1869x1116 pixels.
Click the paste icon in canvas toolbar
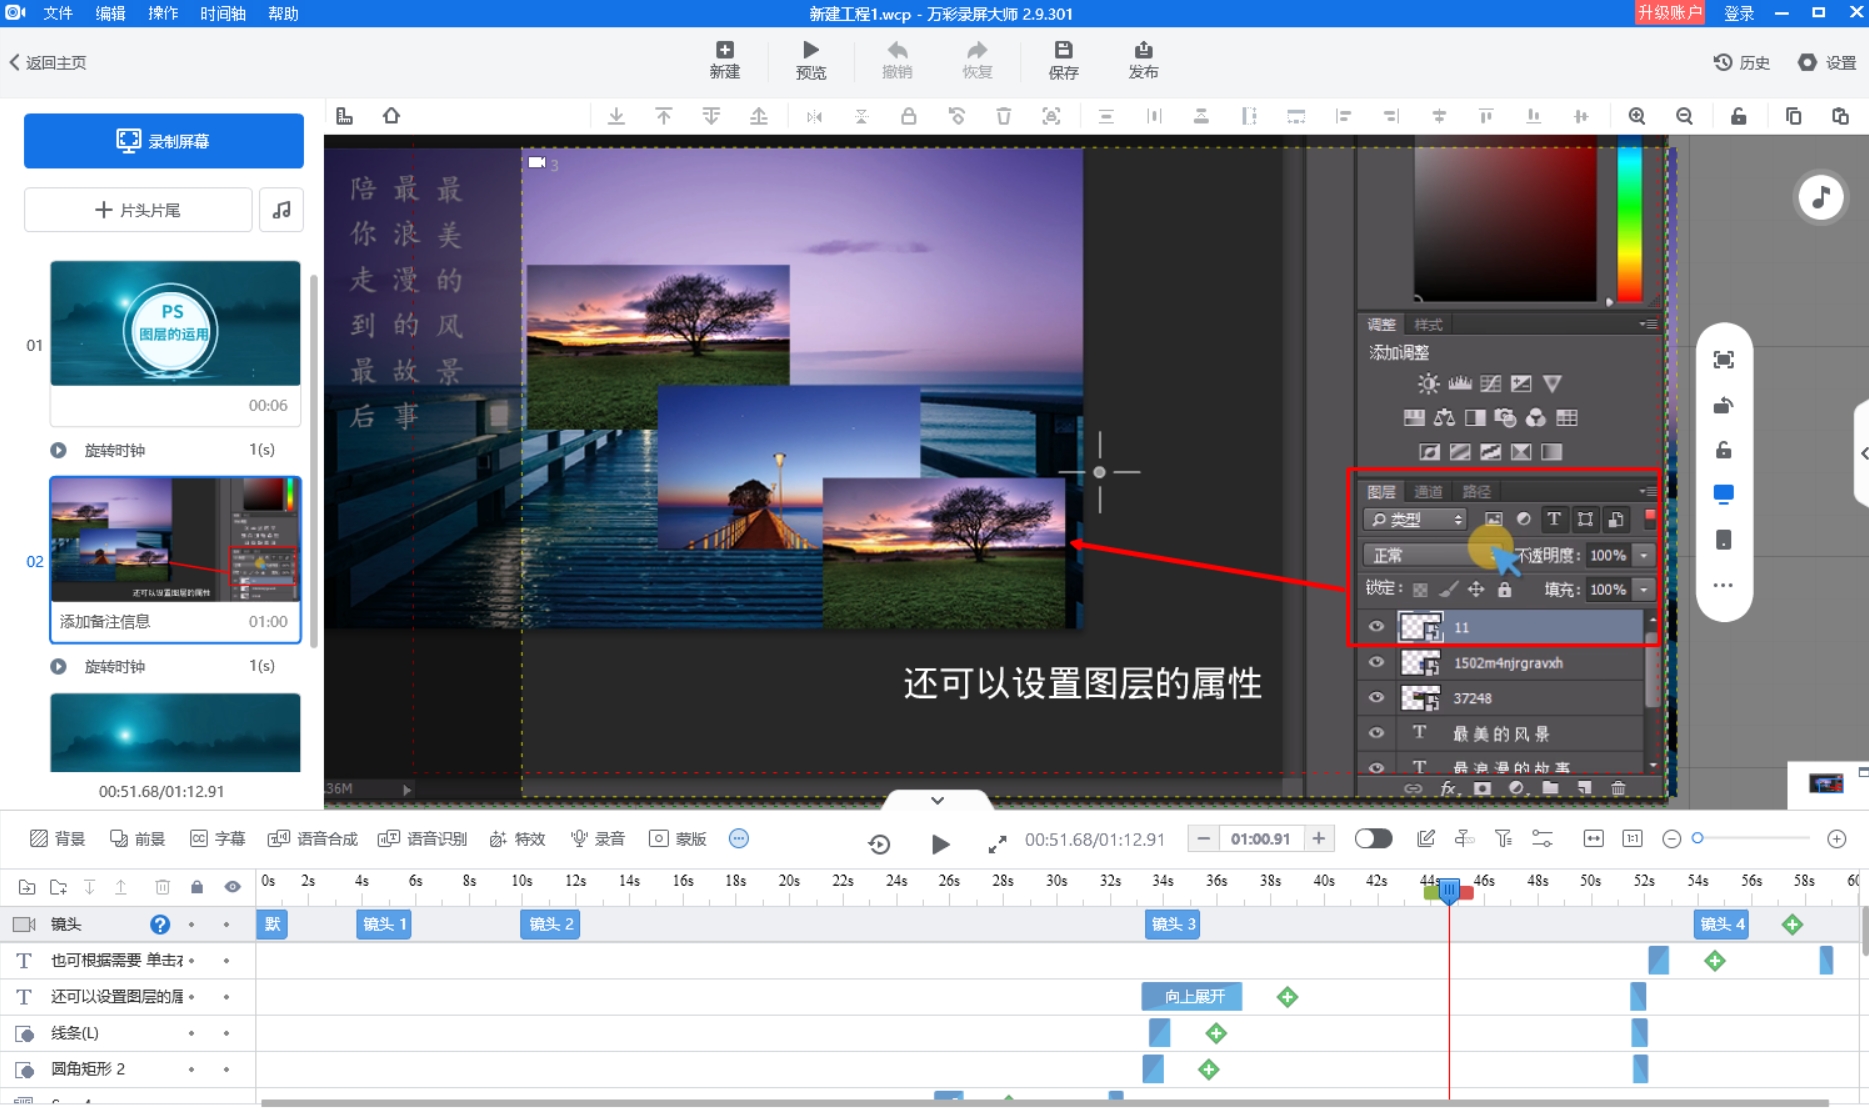(1840, 116)
